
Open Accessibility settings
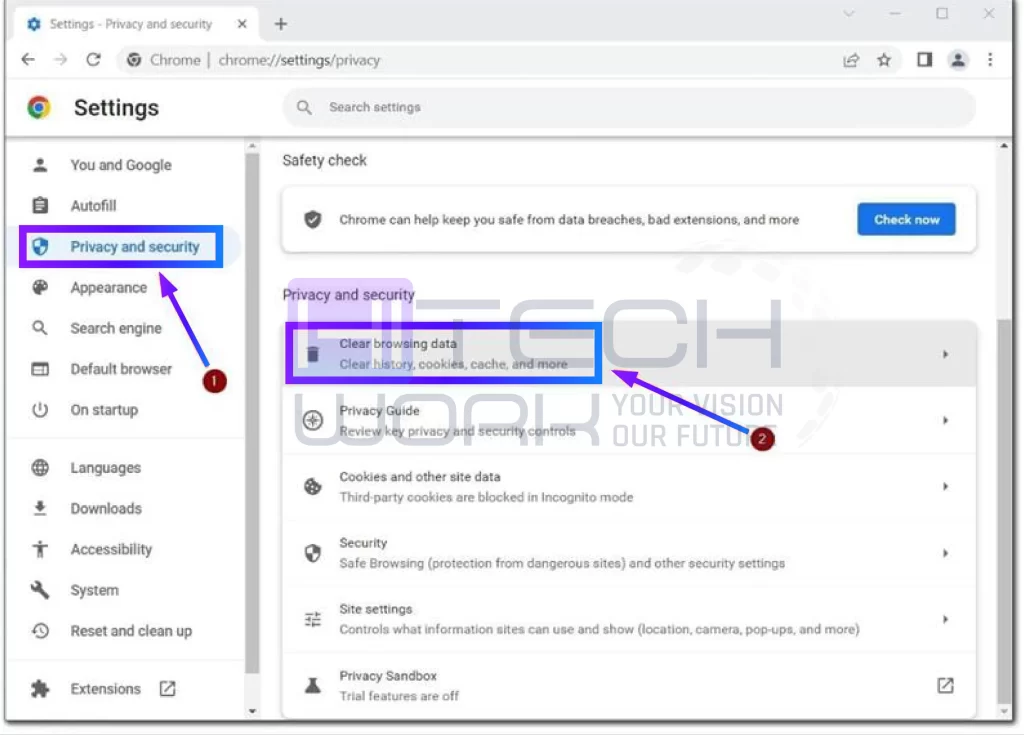click(x=111, y=550)
